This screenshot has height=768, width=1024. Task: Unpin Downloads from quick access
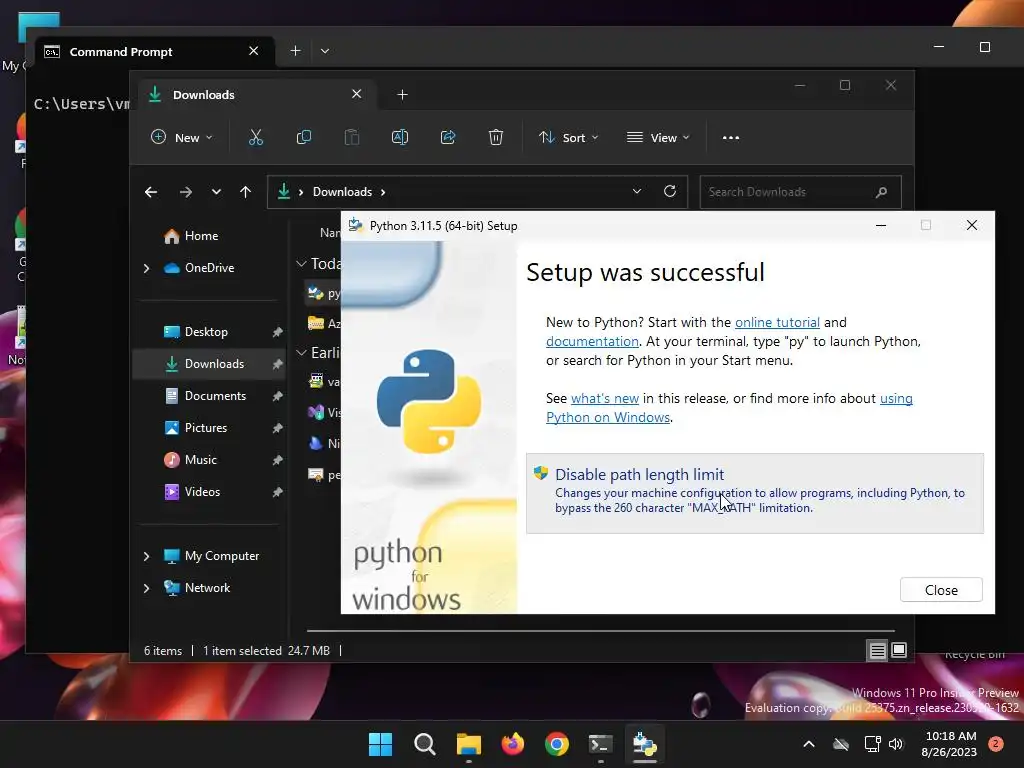click(x=277, y=364)
